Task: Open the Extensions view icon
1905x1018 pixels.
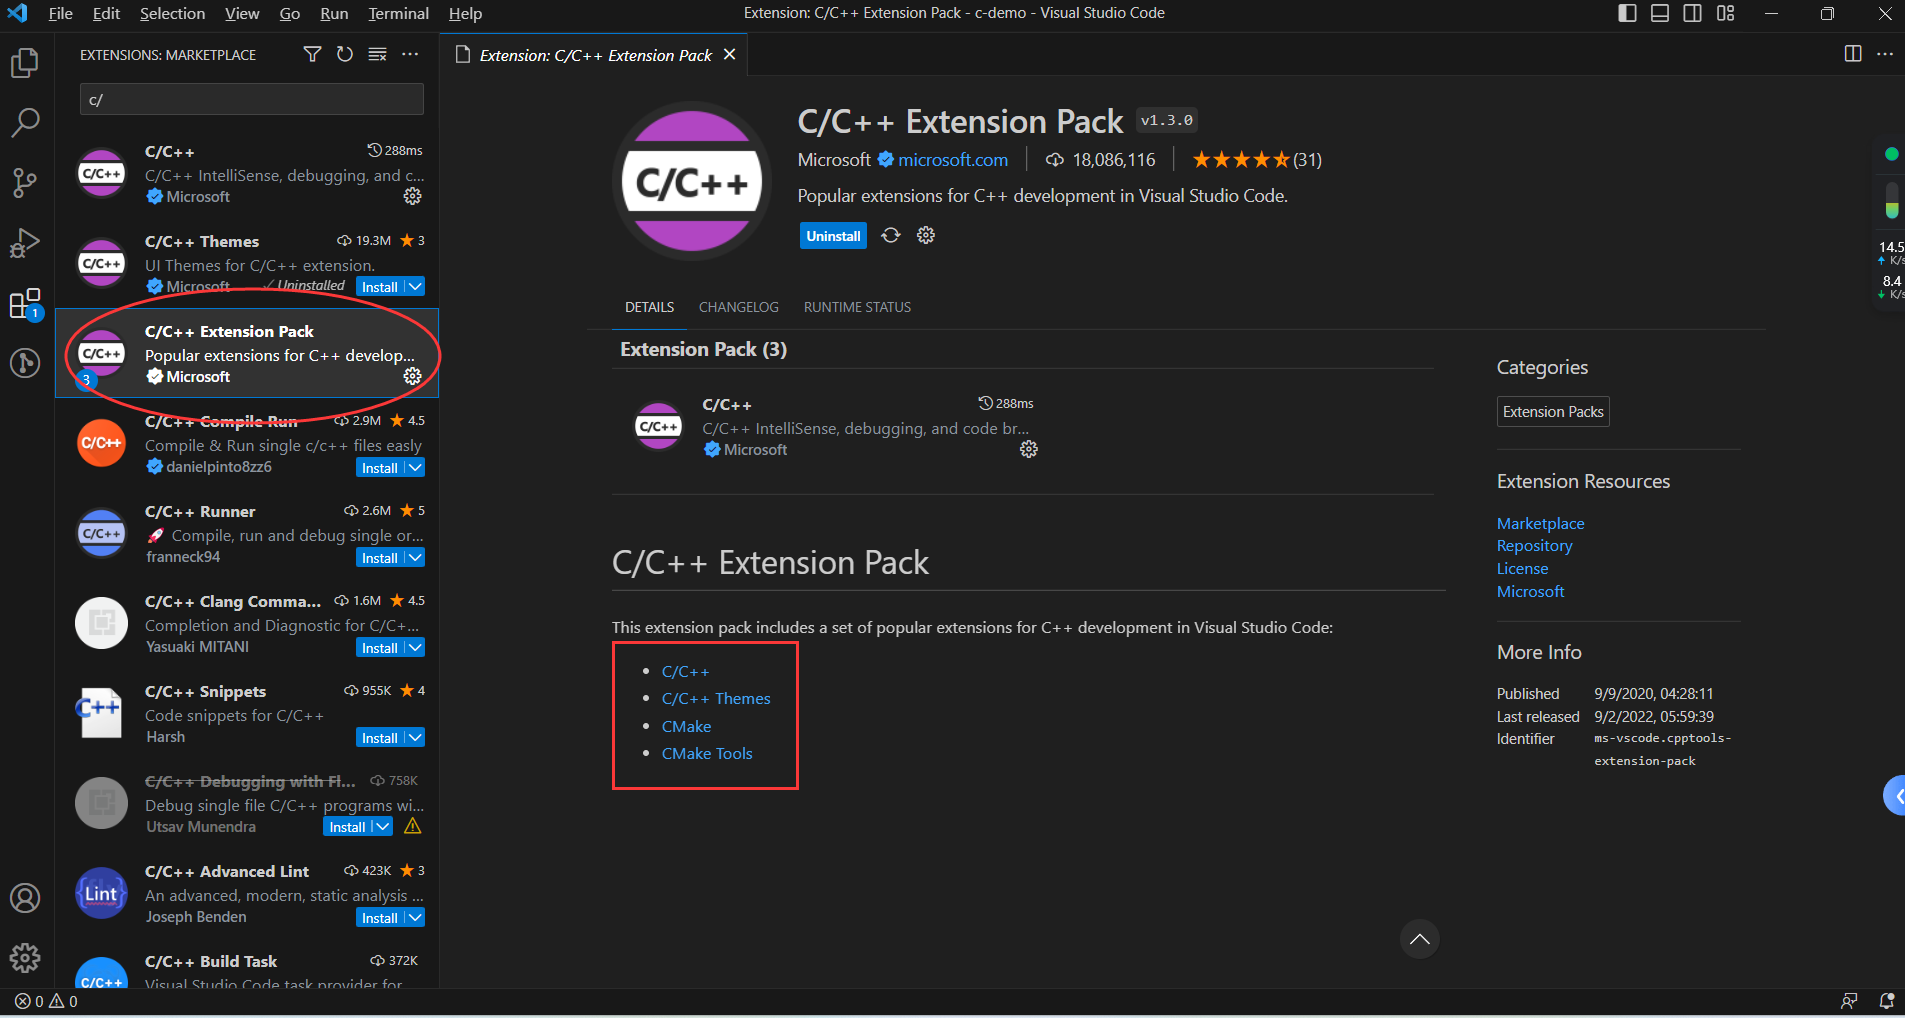Action: [25, 303]
